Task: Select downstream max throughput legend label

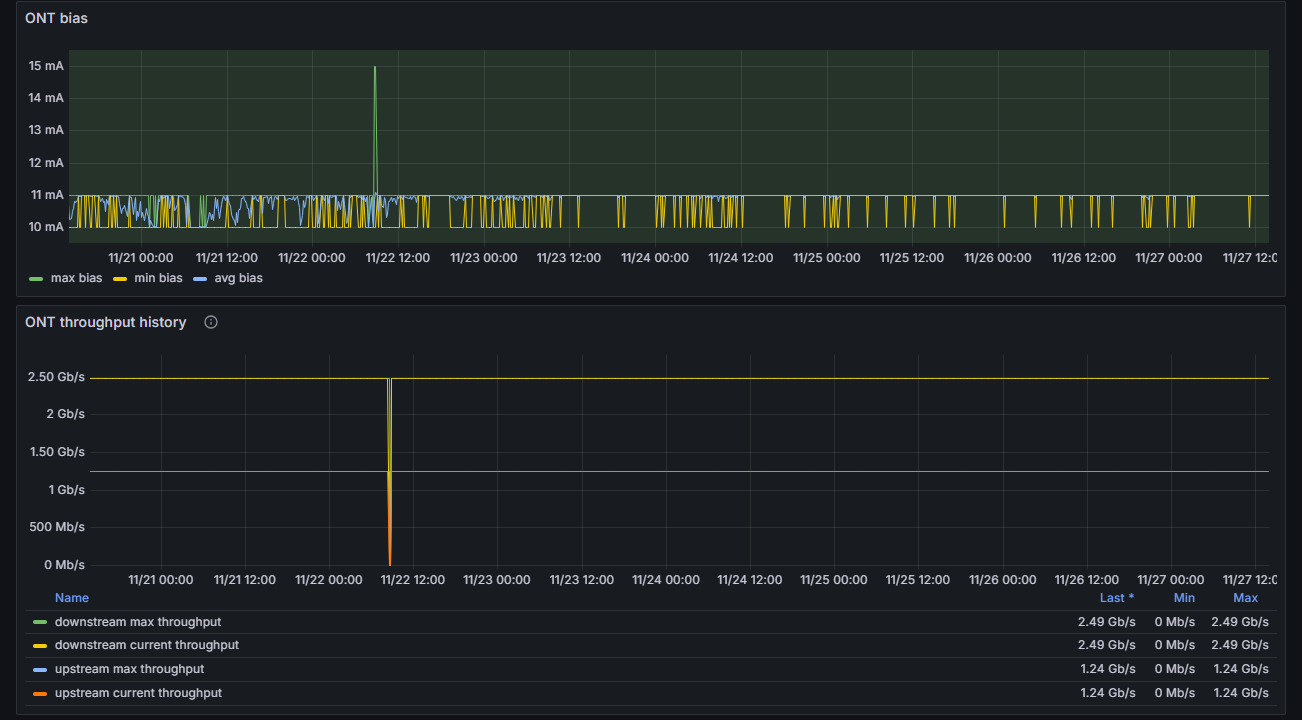Action: (138, 622)
